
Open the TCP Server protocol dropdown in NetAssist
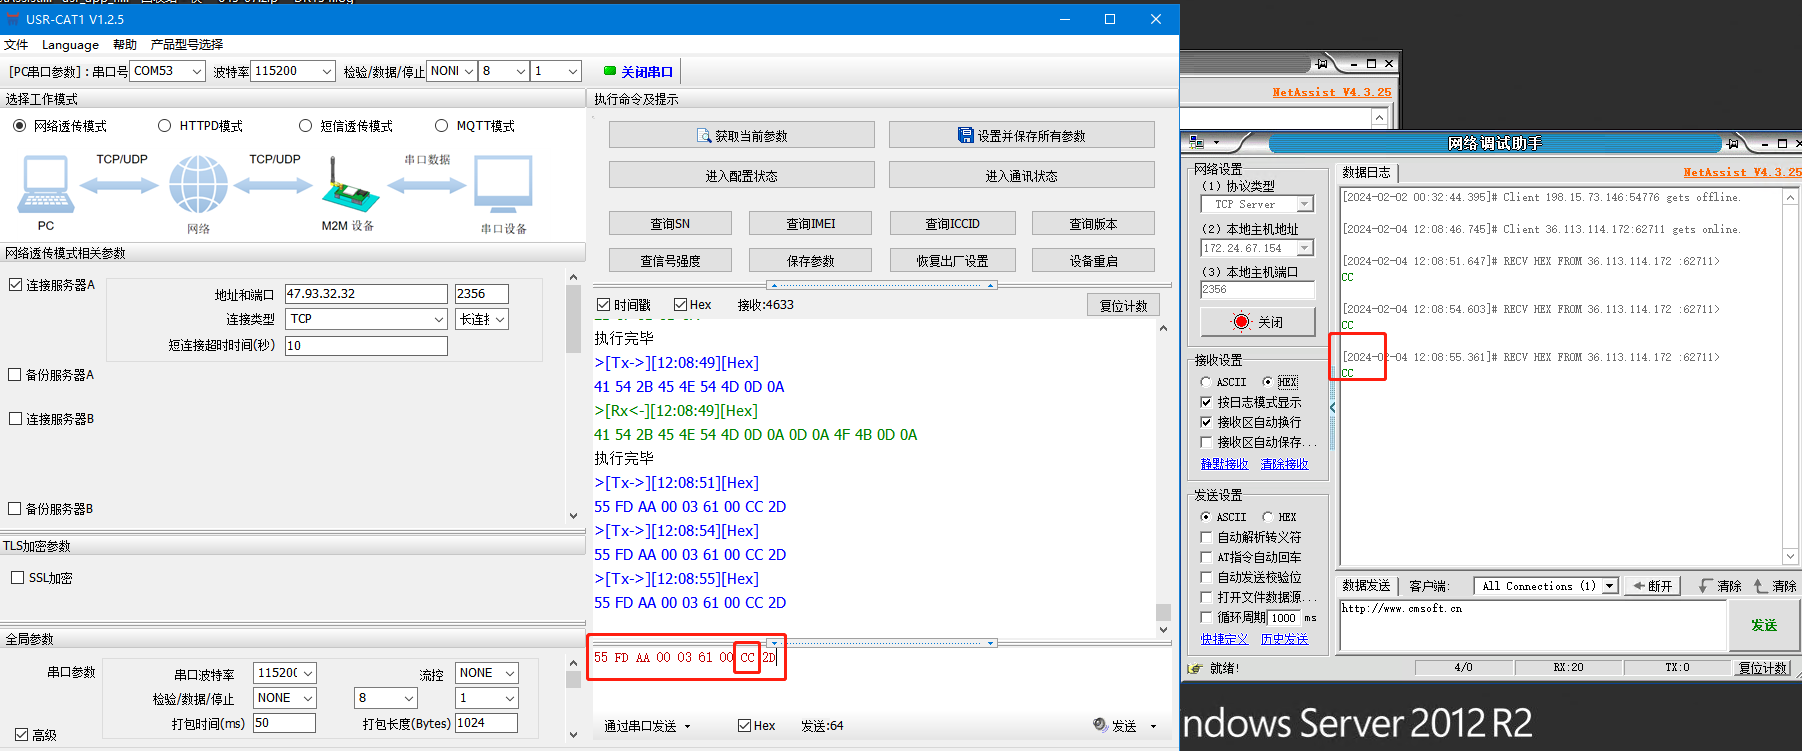[1305, 204]
